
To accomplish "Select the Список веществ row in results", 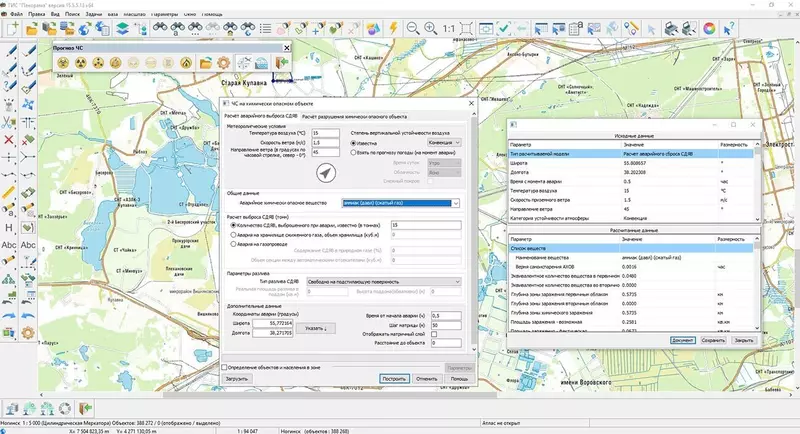I will tap(631, 248).
